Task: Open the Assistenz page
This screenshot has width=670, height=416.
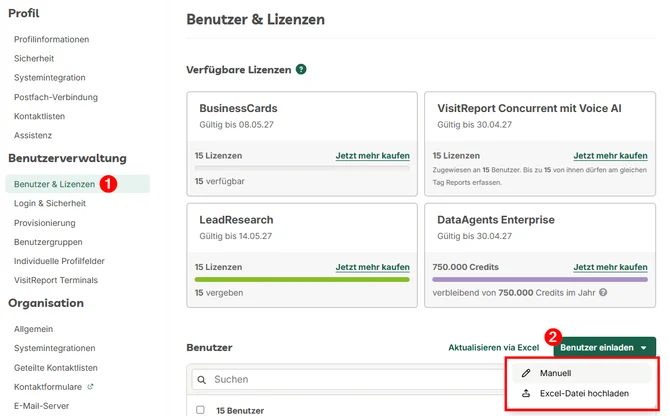Action: coord(32,135)
